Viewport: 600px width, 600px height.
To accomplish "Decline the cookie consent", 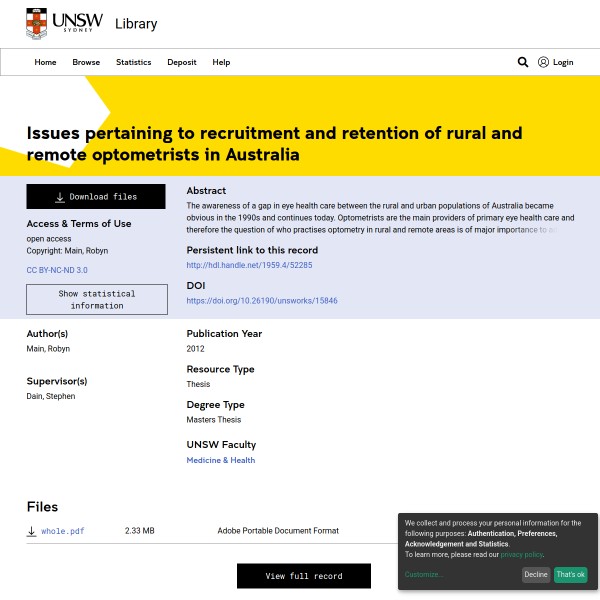I will tap(536, 575).
